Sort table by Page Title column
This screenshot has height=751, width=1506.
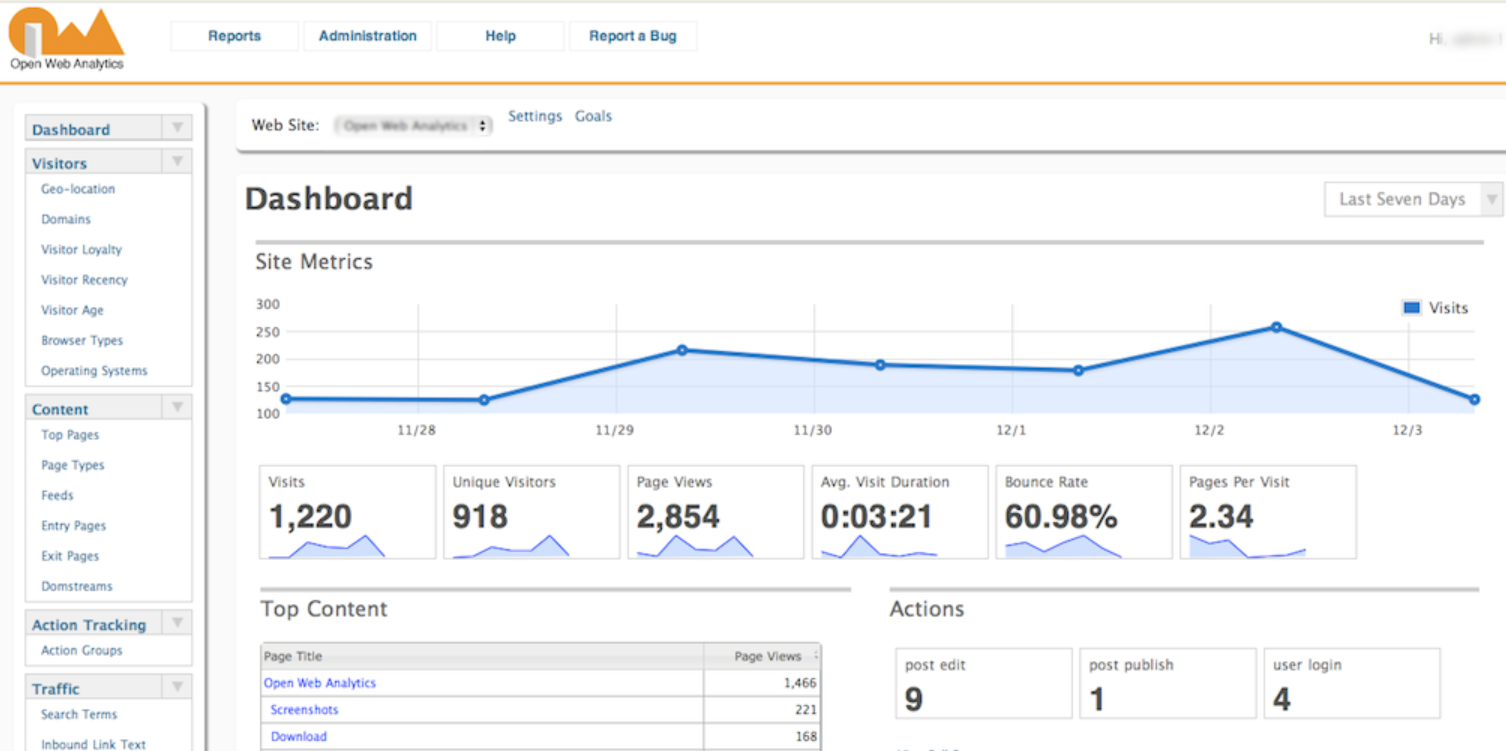482,656
